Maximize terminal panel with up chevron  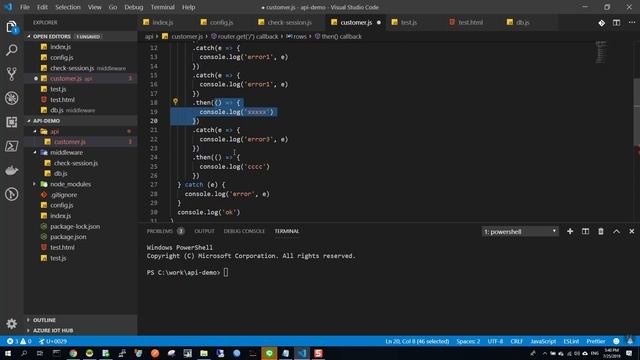tap(616, 231)
